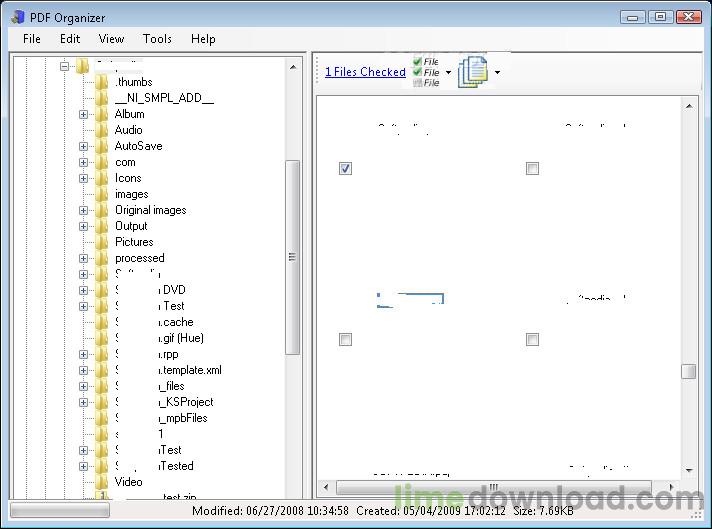This screenshot has width=712, height=529.
Task: Select the .thumbs folder icon
Action: click(102, 82)
